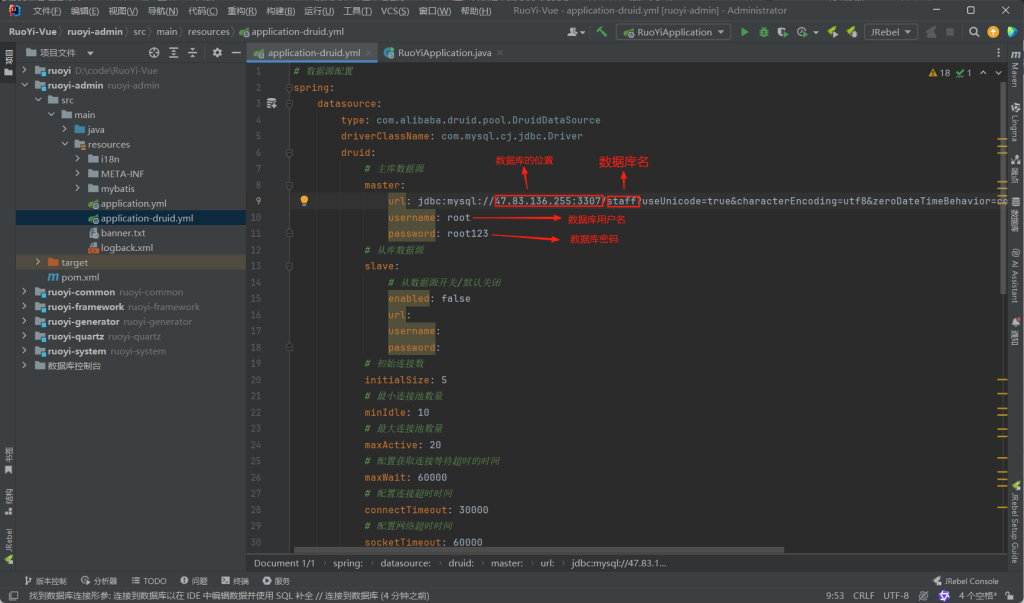Jump to next highlighted error arrow
The image size is (1024, 603).
point(999,73)
